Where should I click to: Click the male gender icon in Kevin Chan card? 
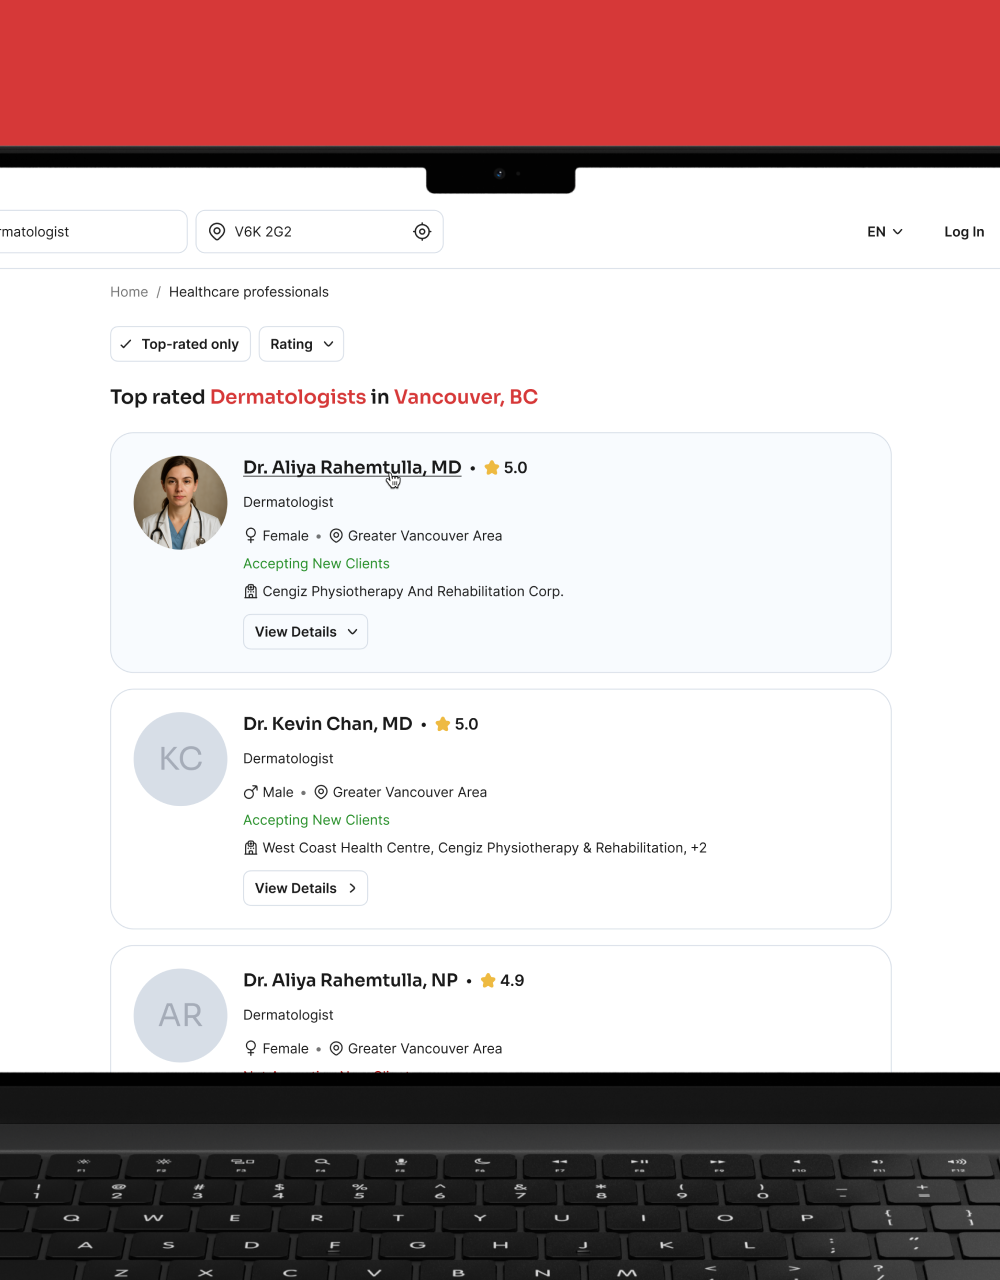point(251,792)
